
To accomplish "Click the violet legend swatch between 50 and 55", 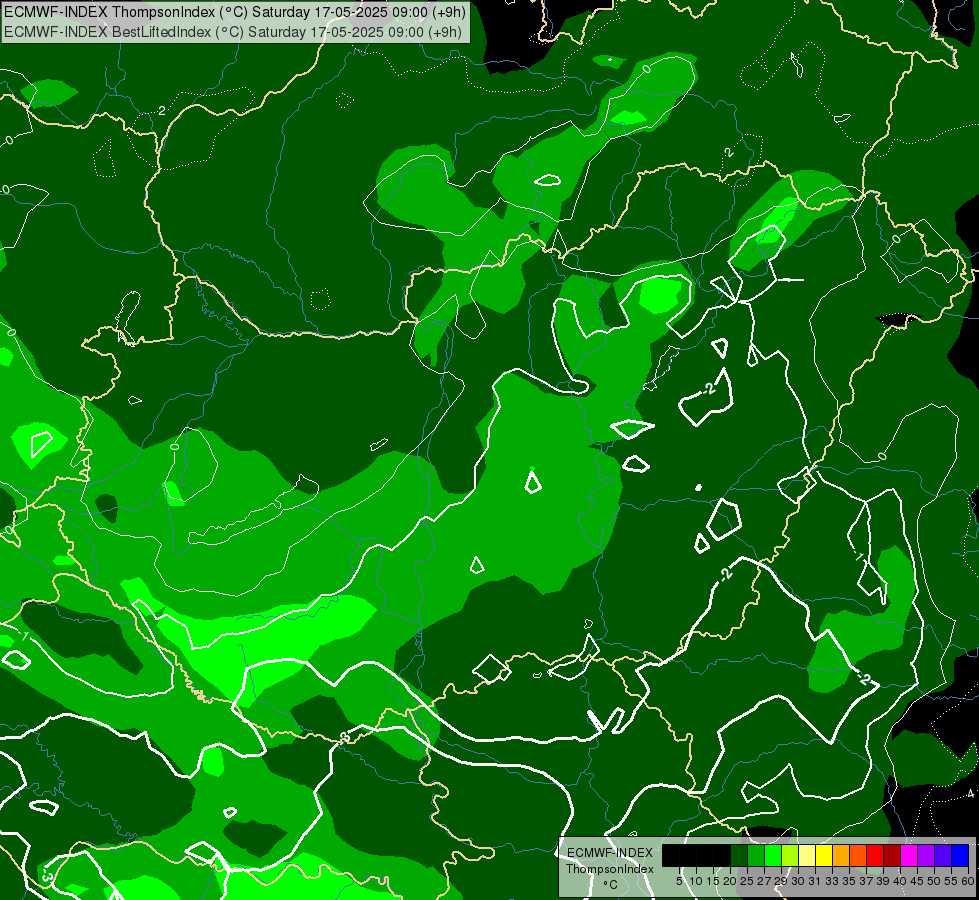I will click(x=943, y=855).
